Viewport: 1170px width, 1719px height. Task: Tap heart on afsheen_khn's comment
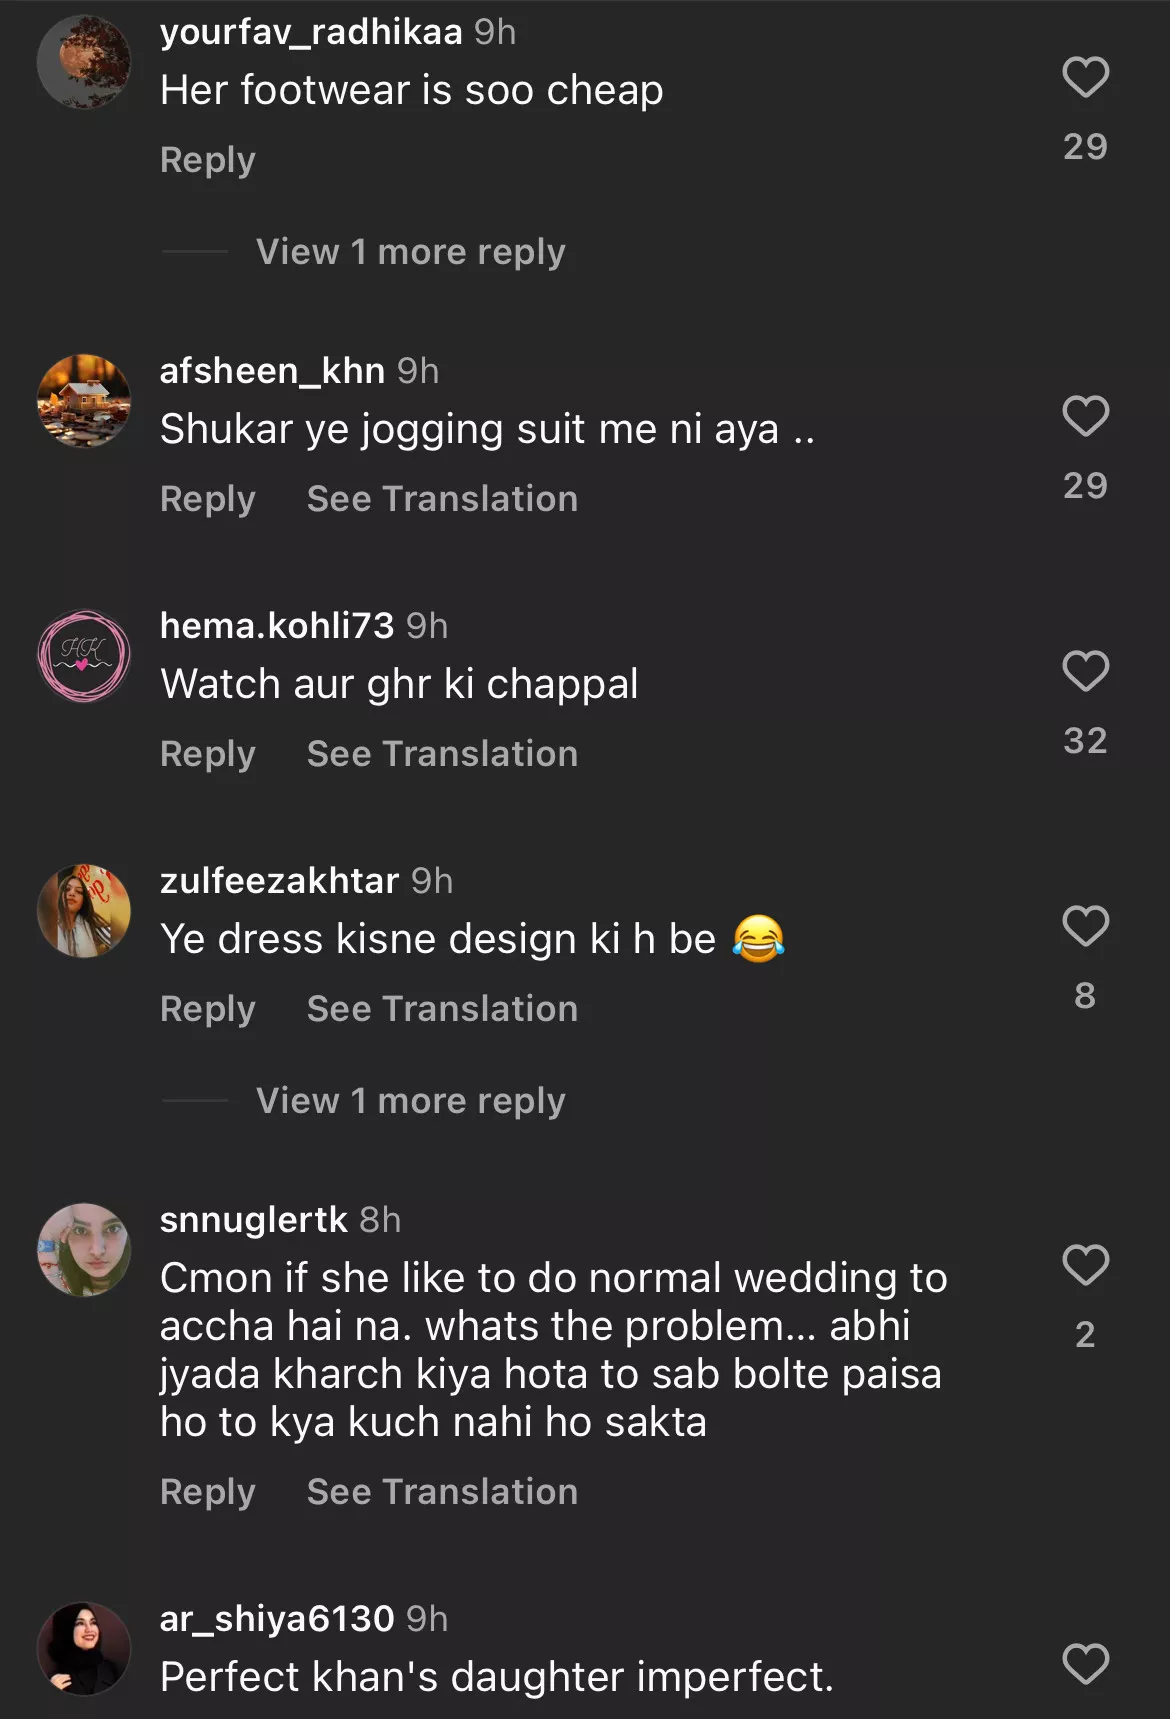1085,416
